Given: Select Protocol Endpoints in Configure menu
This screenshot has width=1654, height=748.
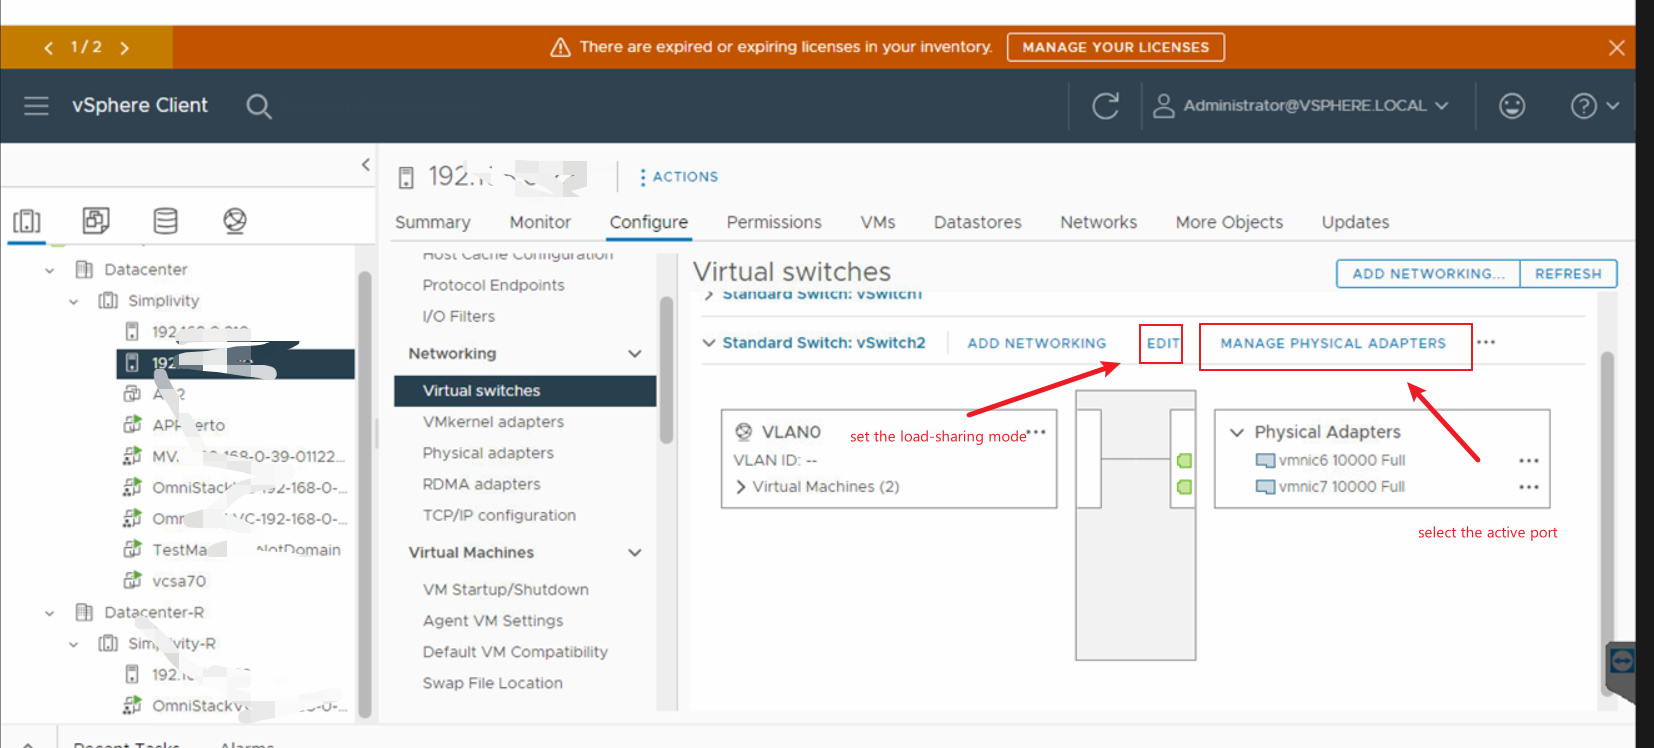Looking at the screenshot, I should tap(493, 285).
